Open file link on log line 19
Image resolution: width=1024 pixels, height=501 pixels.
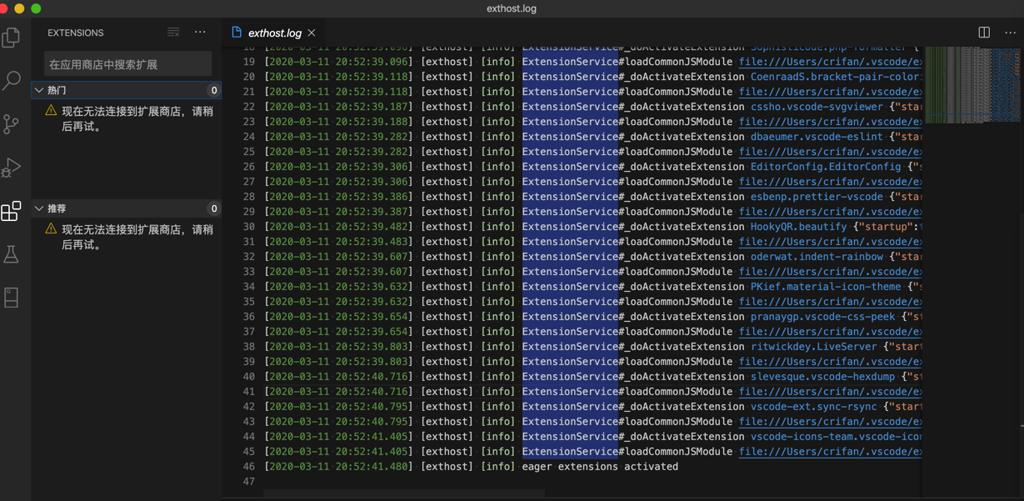(x=830, y=61)
